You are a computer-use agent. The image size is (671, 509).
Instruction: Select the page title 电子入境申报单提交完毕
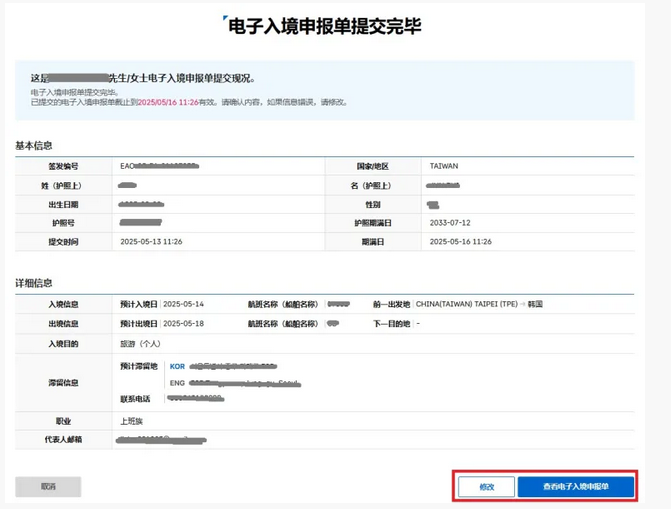point(325,26)
